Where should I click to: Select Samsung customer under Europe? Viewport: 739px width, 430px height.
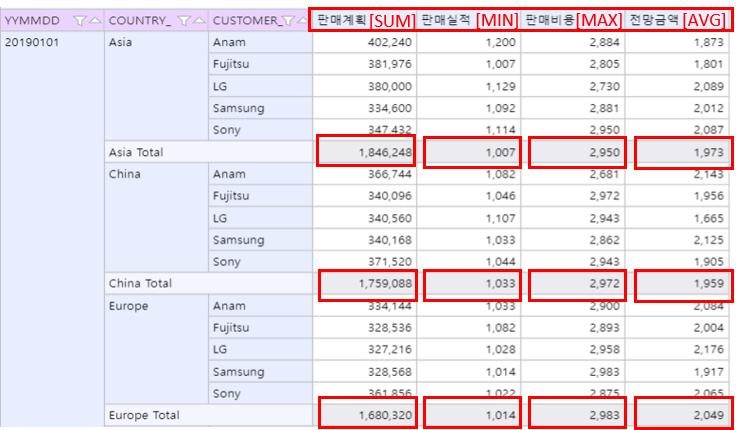click(x=261, y=372)
